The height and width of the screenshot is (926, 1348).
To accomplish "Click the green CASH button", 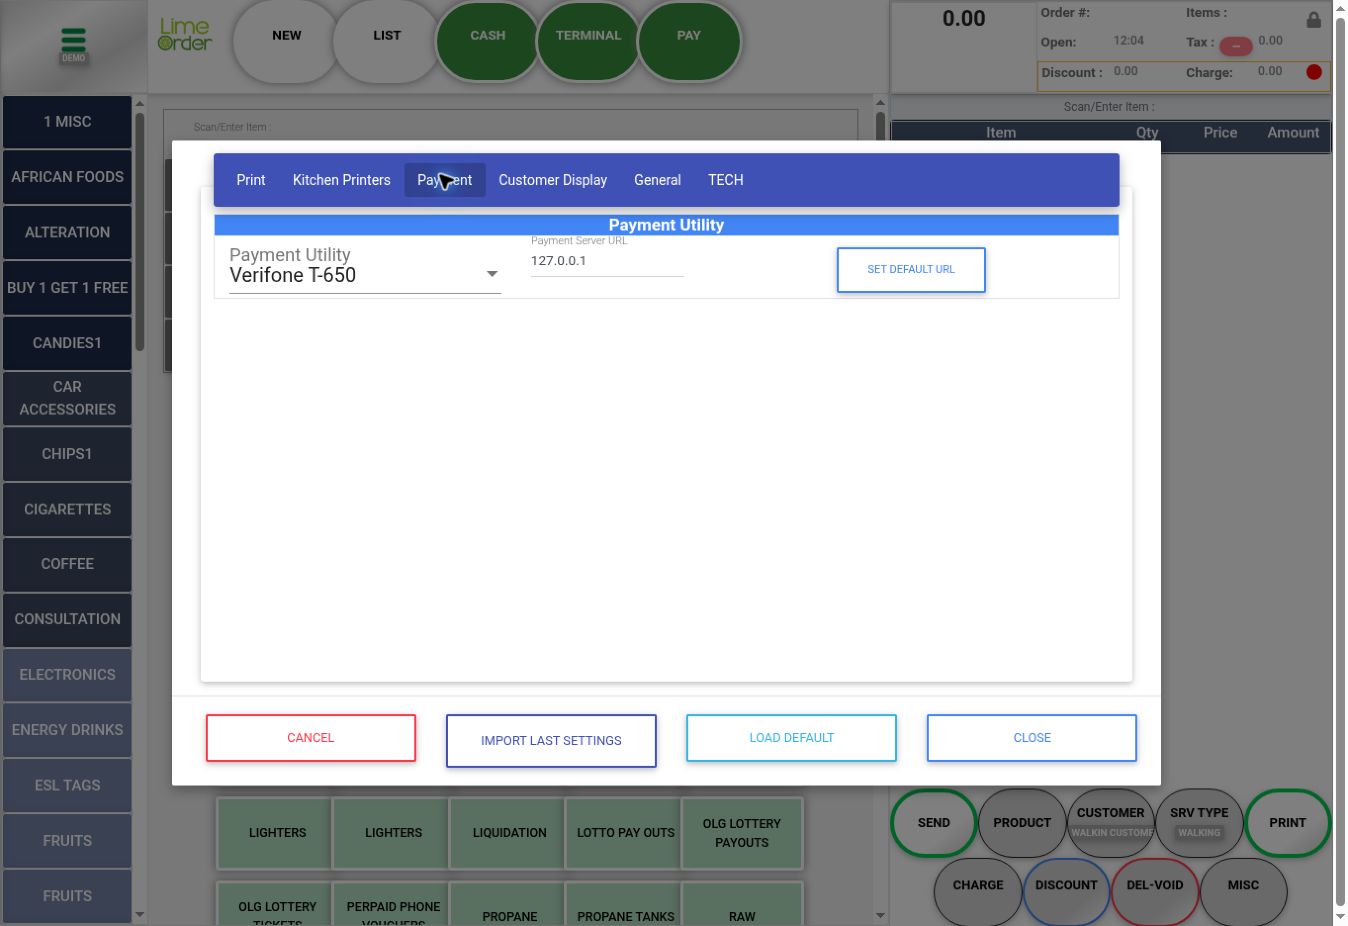I will pyautogui.click(x=488, y=41).
